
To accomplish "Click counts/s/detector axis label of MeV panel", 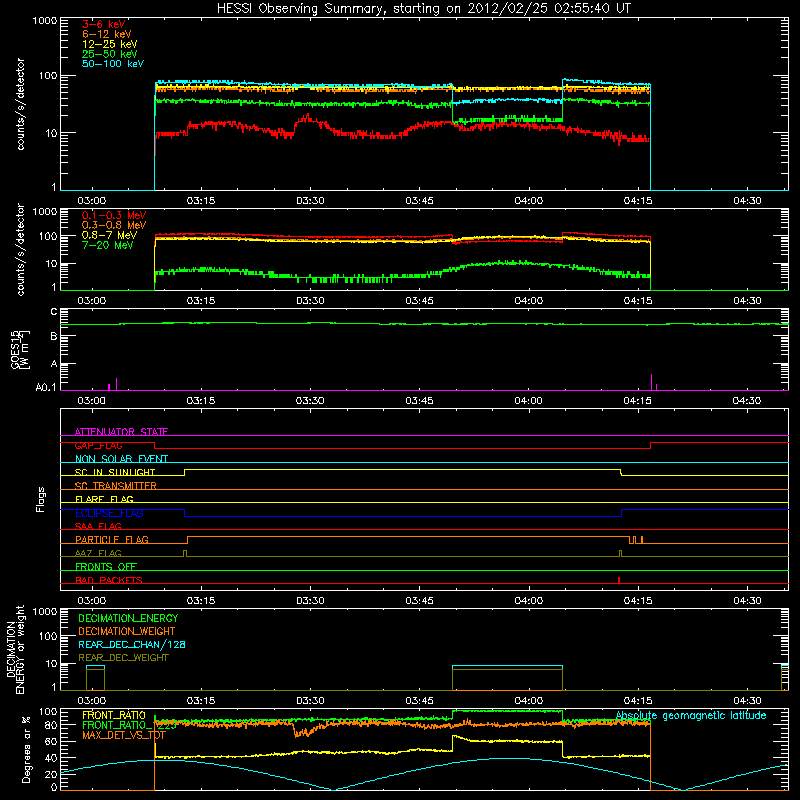I will tap(20, 249).
